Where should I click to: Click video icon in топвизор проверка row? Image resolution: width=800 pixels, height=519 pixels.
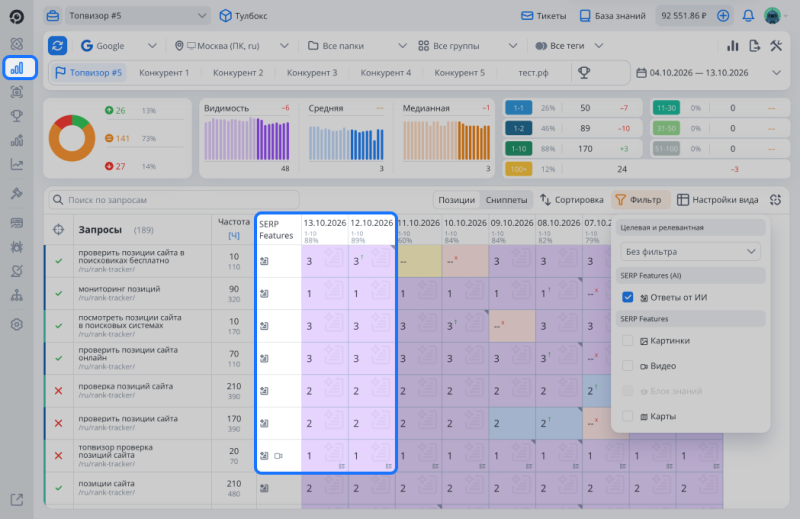click(278, 456)
